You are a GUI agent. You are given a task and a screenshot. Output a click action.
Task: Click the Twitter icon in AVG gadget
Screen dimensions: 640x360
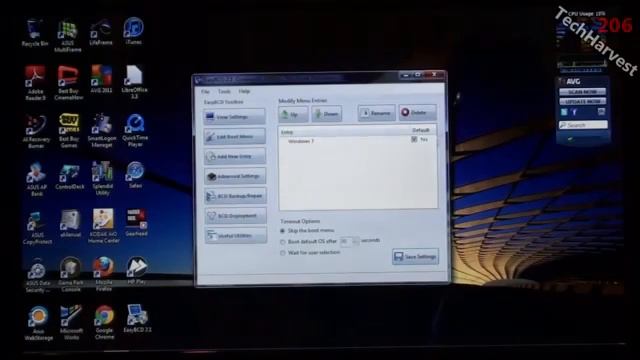click(564, 112)
